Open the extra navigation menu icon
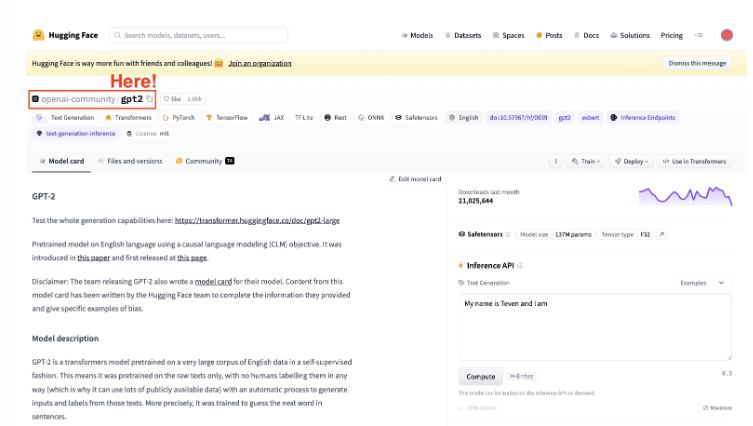 click(x=699, y=35)
